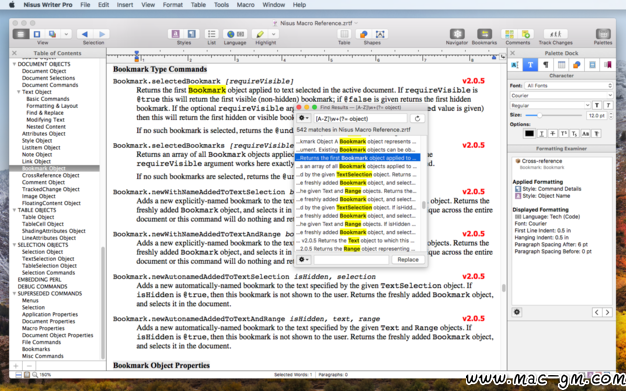The width and height of the screenshot is (626, 391).
Task: Click the Replace button in Find Results
Action: pos(408,260)
